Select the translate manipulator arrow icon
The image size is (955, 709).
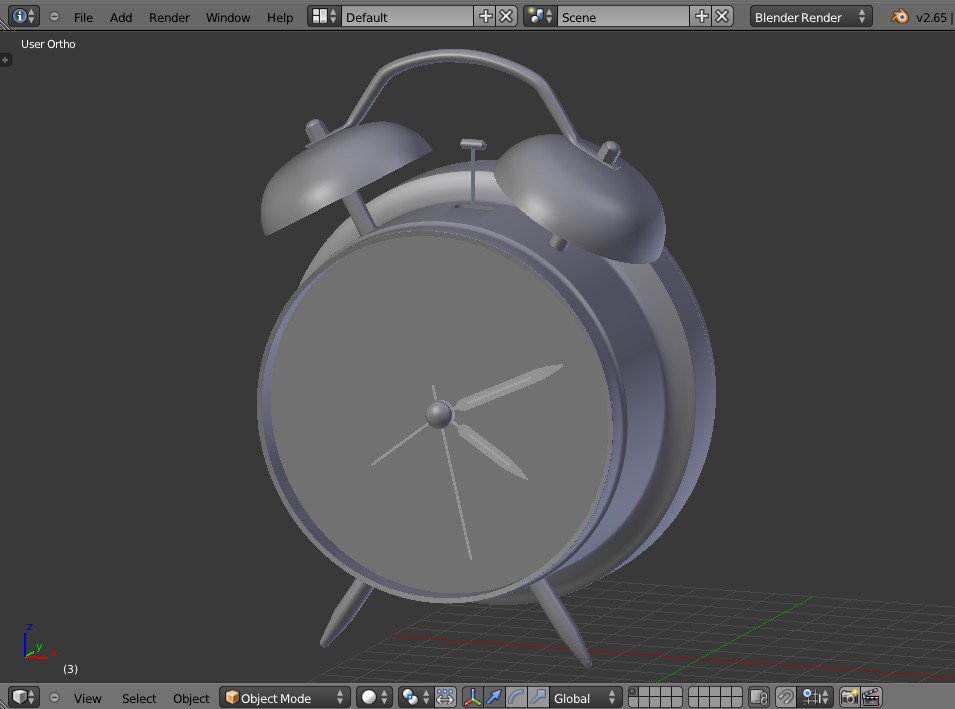tap(495, 697)
